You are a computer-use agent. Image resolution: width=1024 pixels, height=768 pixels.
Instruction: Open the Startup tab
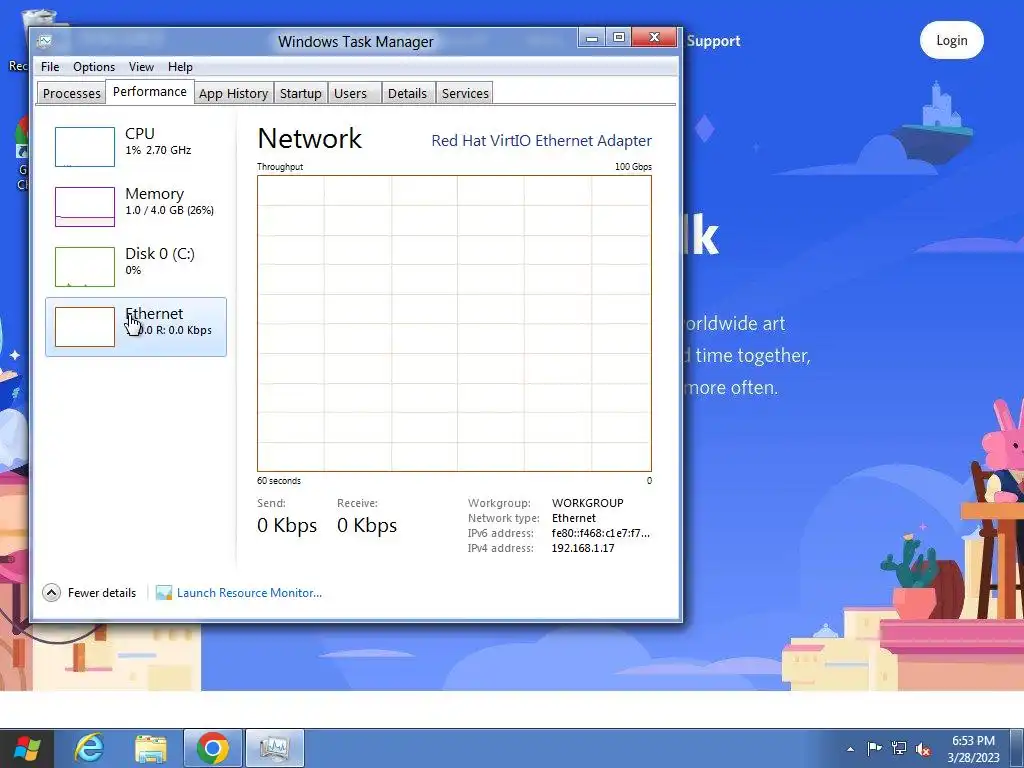300,93
